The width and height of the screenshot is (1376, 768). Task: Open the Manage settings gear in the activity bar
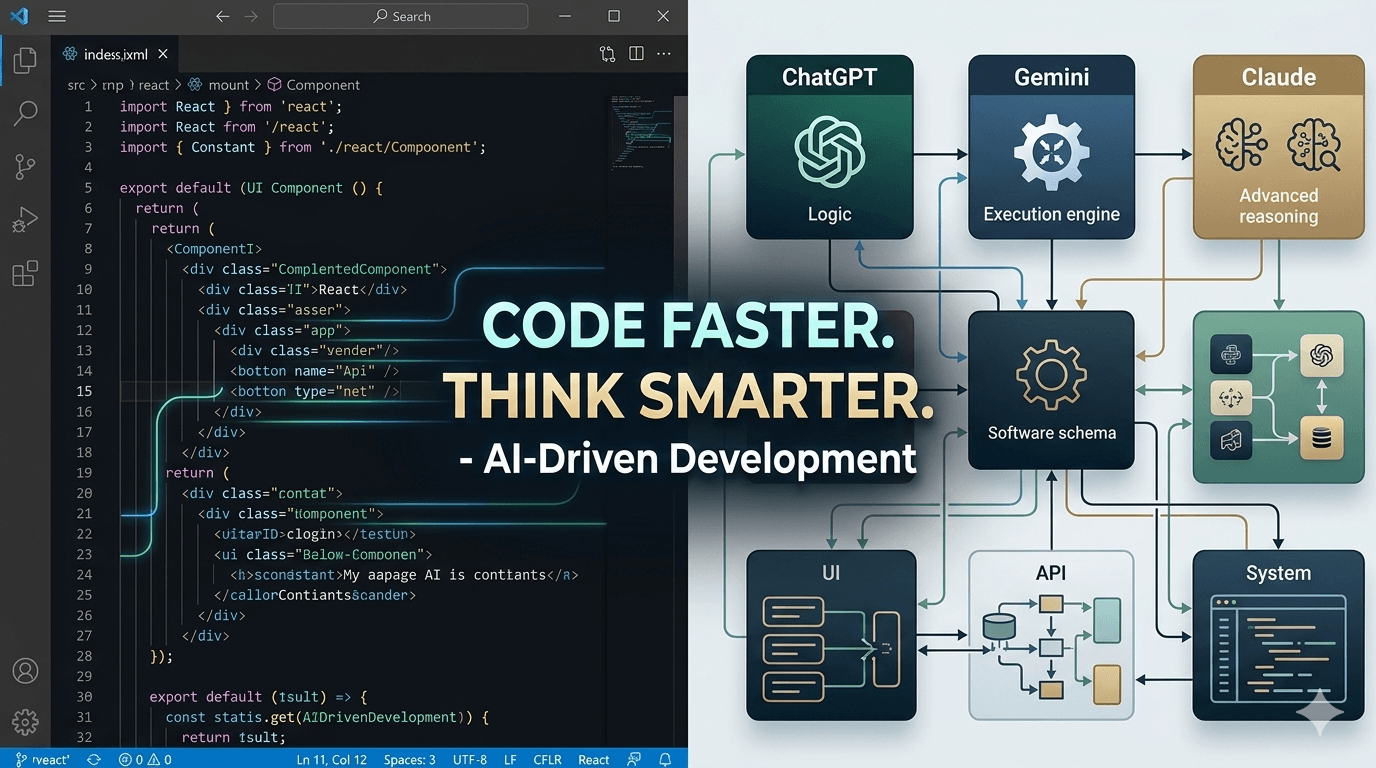coord(25,721)
